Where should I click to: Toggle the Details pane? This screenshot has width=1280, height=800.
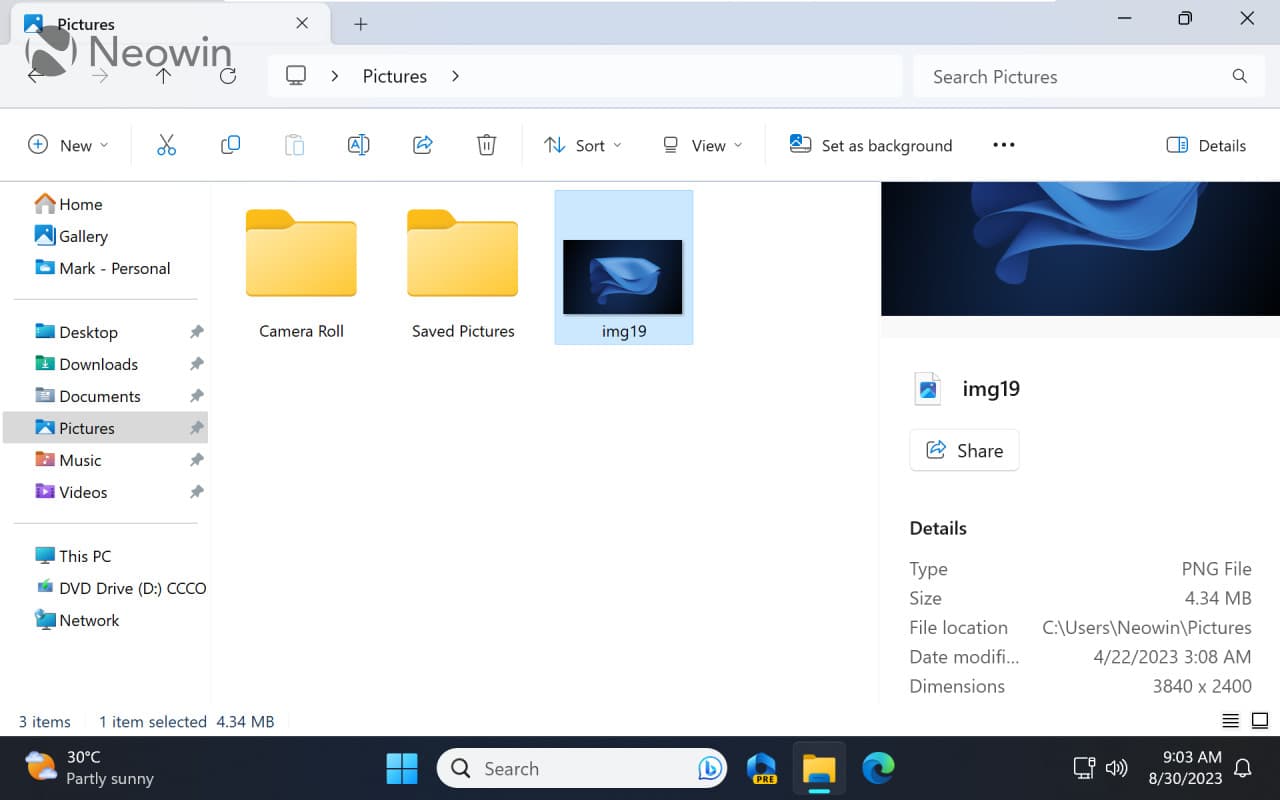tap(1206, 145)
